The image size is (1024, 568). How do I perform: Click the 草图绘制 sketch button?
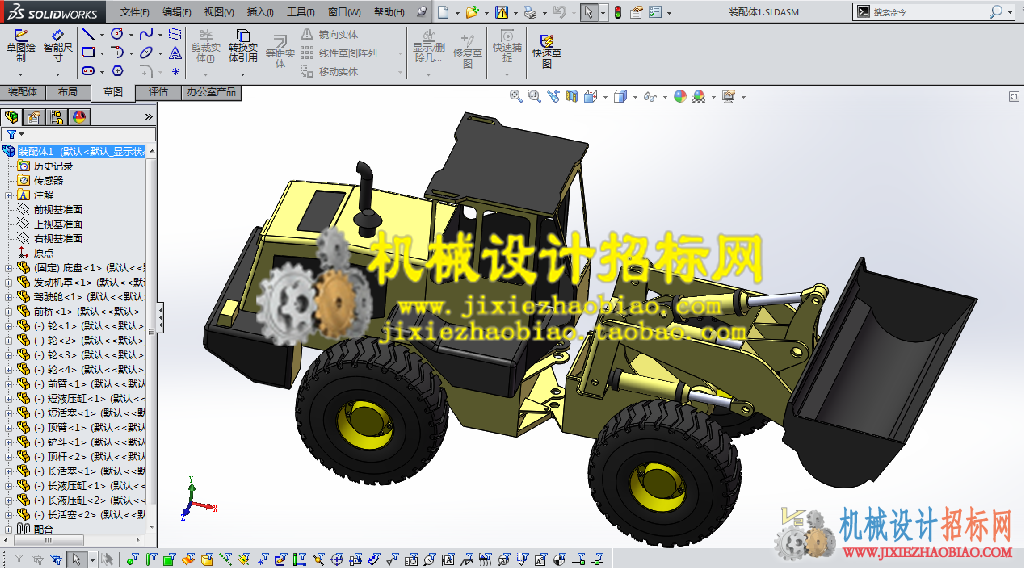pyautogui.click(x=21, y=44)
